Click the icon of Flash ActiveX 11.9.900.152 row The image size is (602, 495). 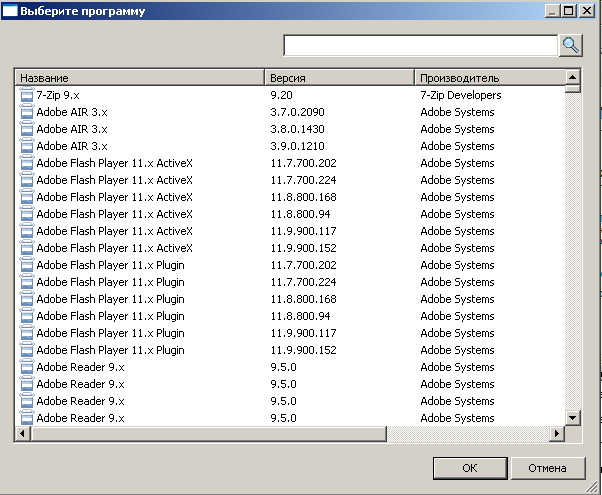point(26,248)
